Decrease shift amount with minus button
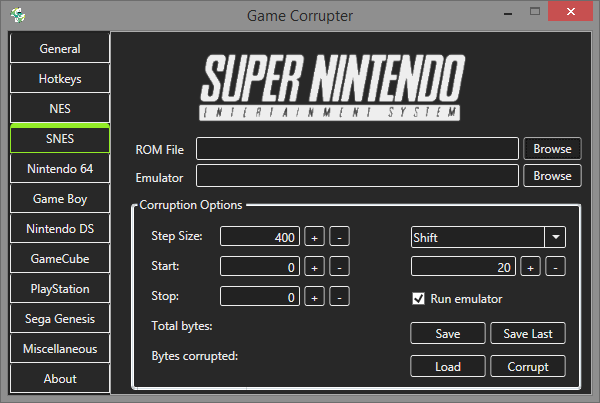600x403 pixels. pos(555,266)
